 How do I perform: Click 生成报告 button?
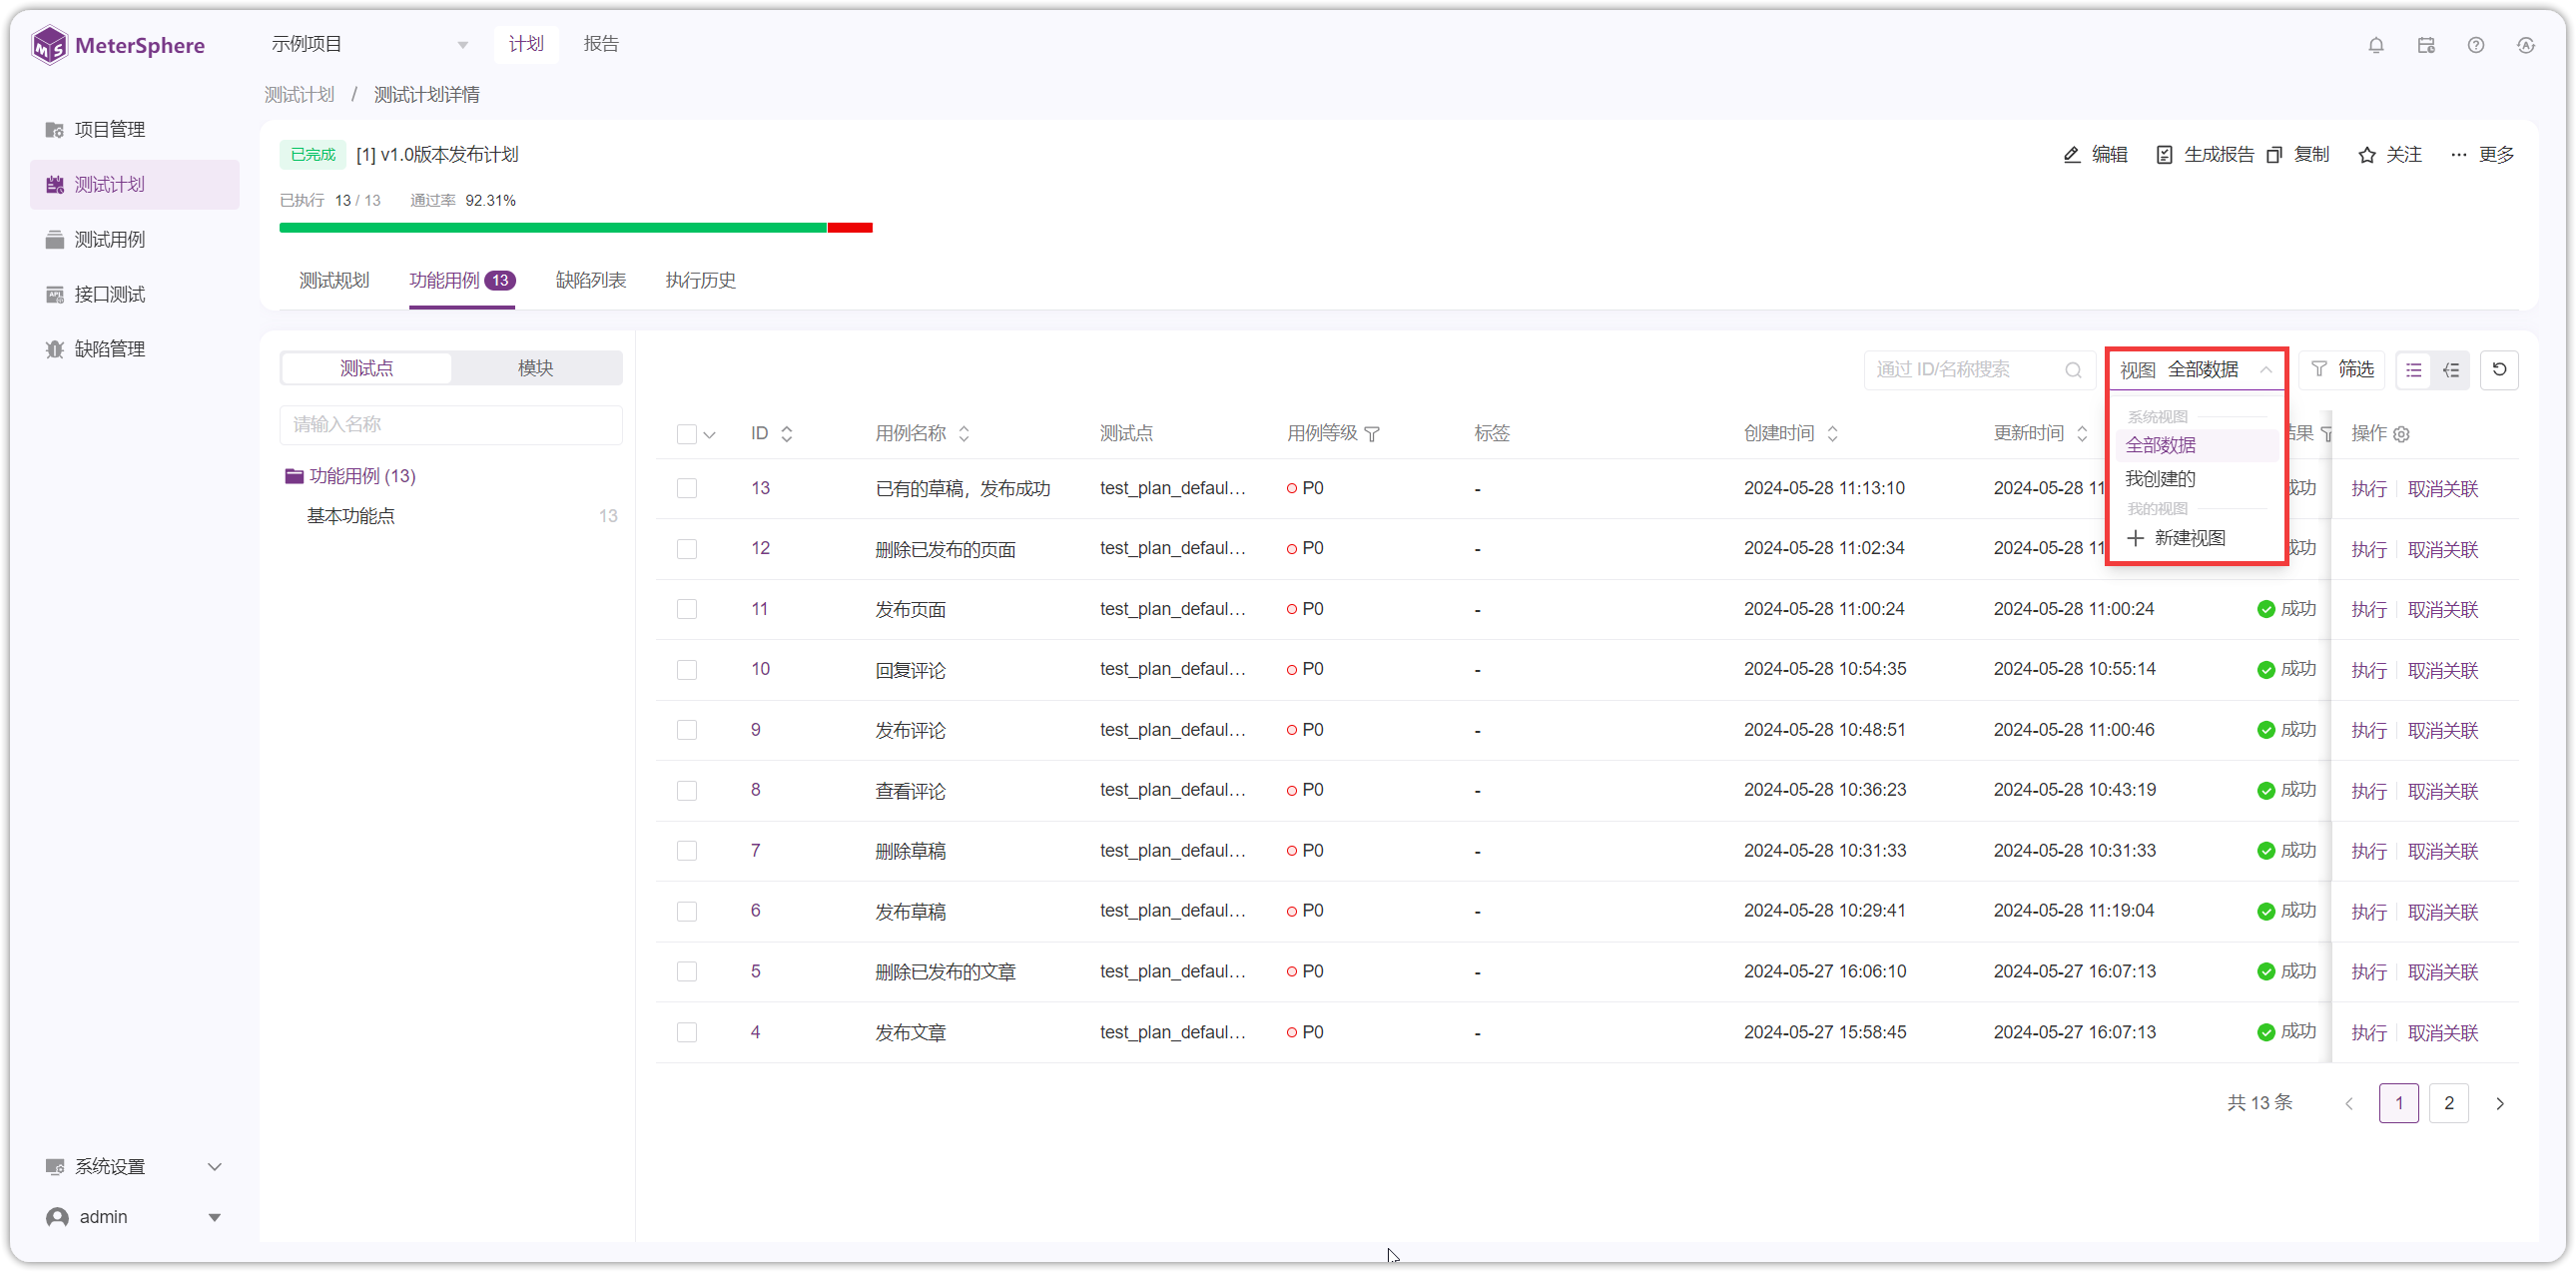(x=2204, y=154)
